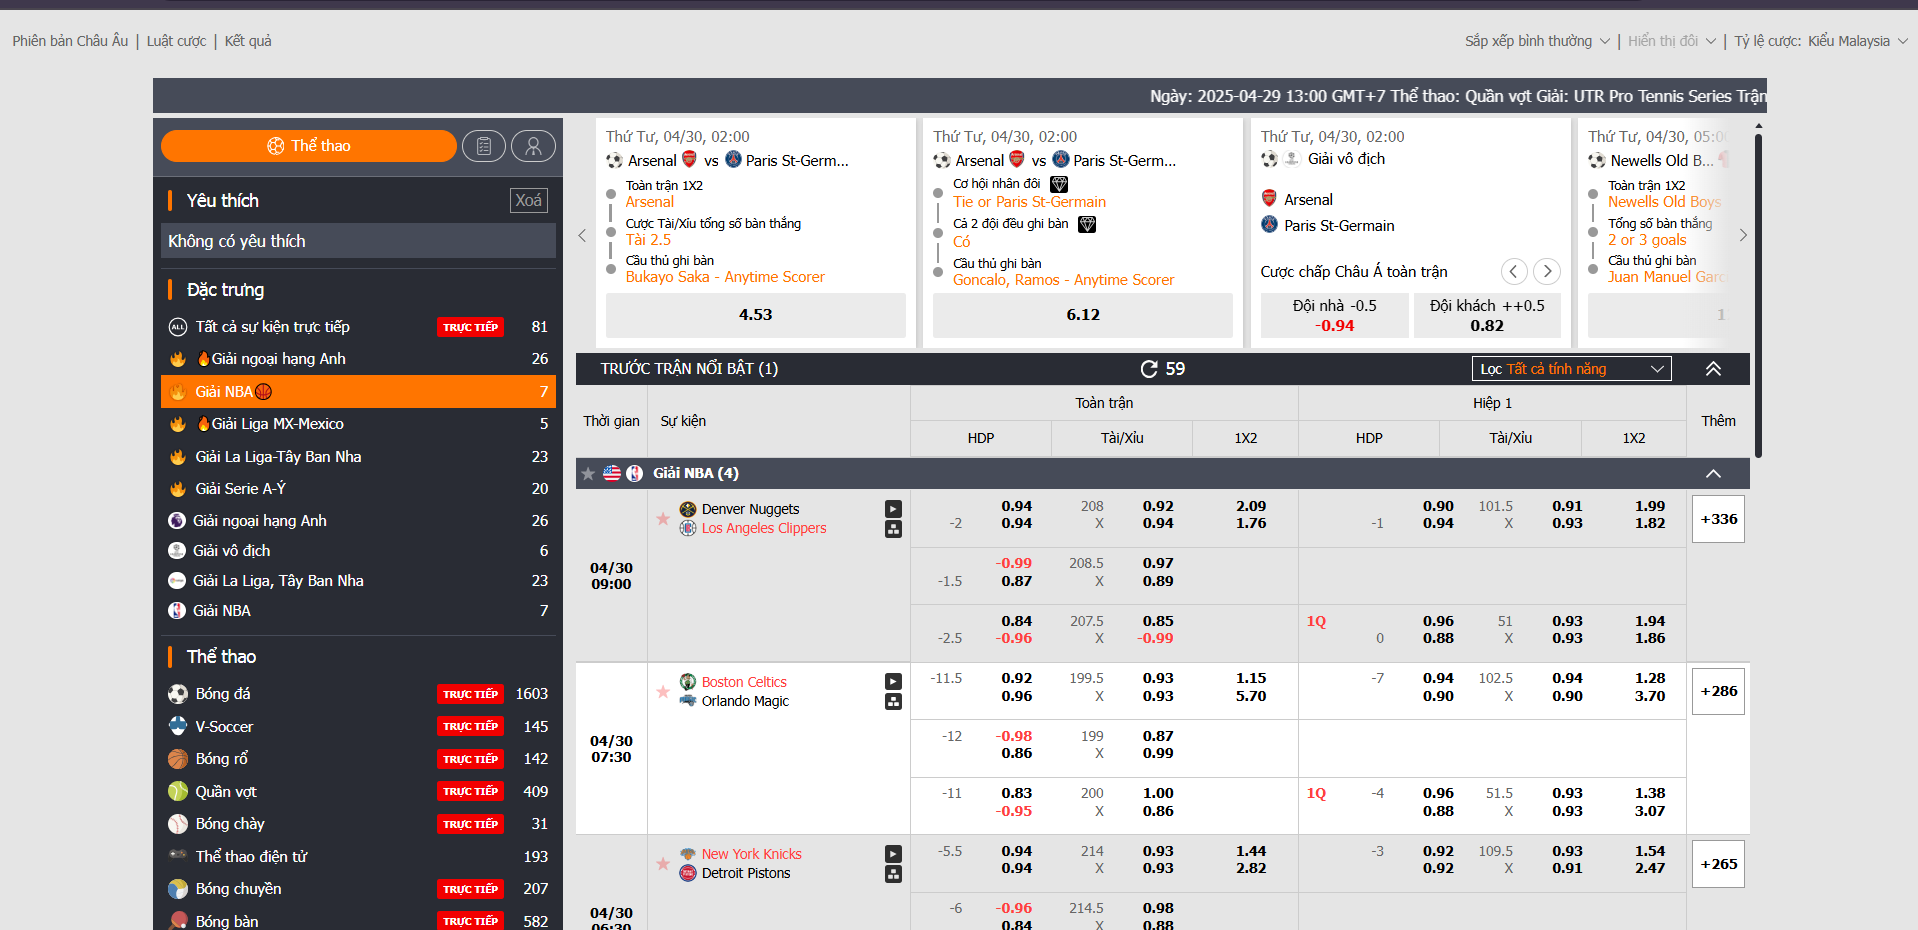
Task: Toggle the favorite star for Denver Nuggets match
Action: [662, 518]
